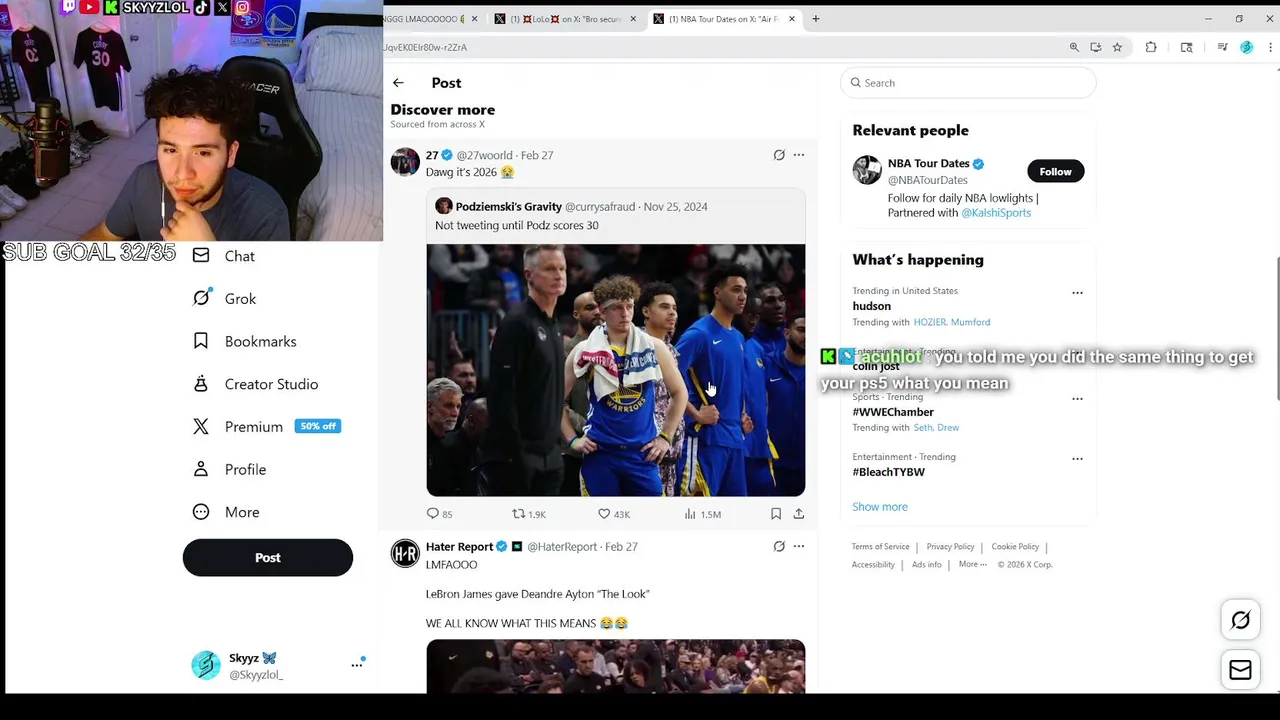Follow NBA Tour Dates
This screenshot has width=1280, height=720.
tap(1055, 171)
